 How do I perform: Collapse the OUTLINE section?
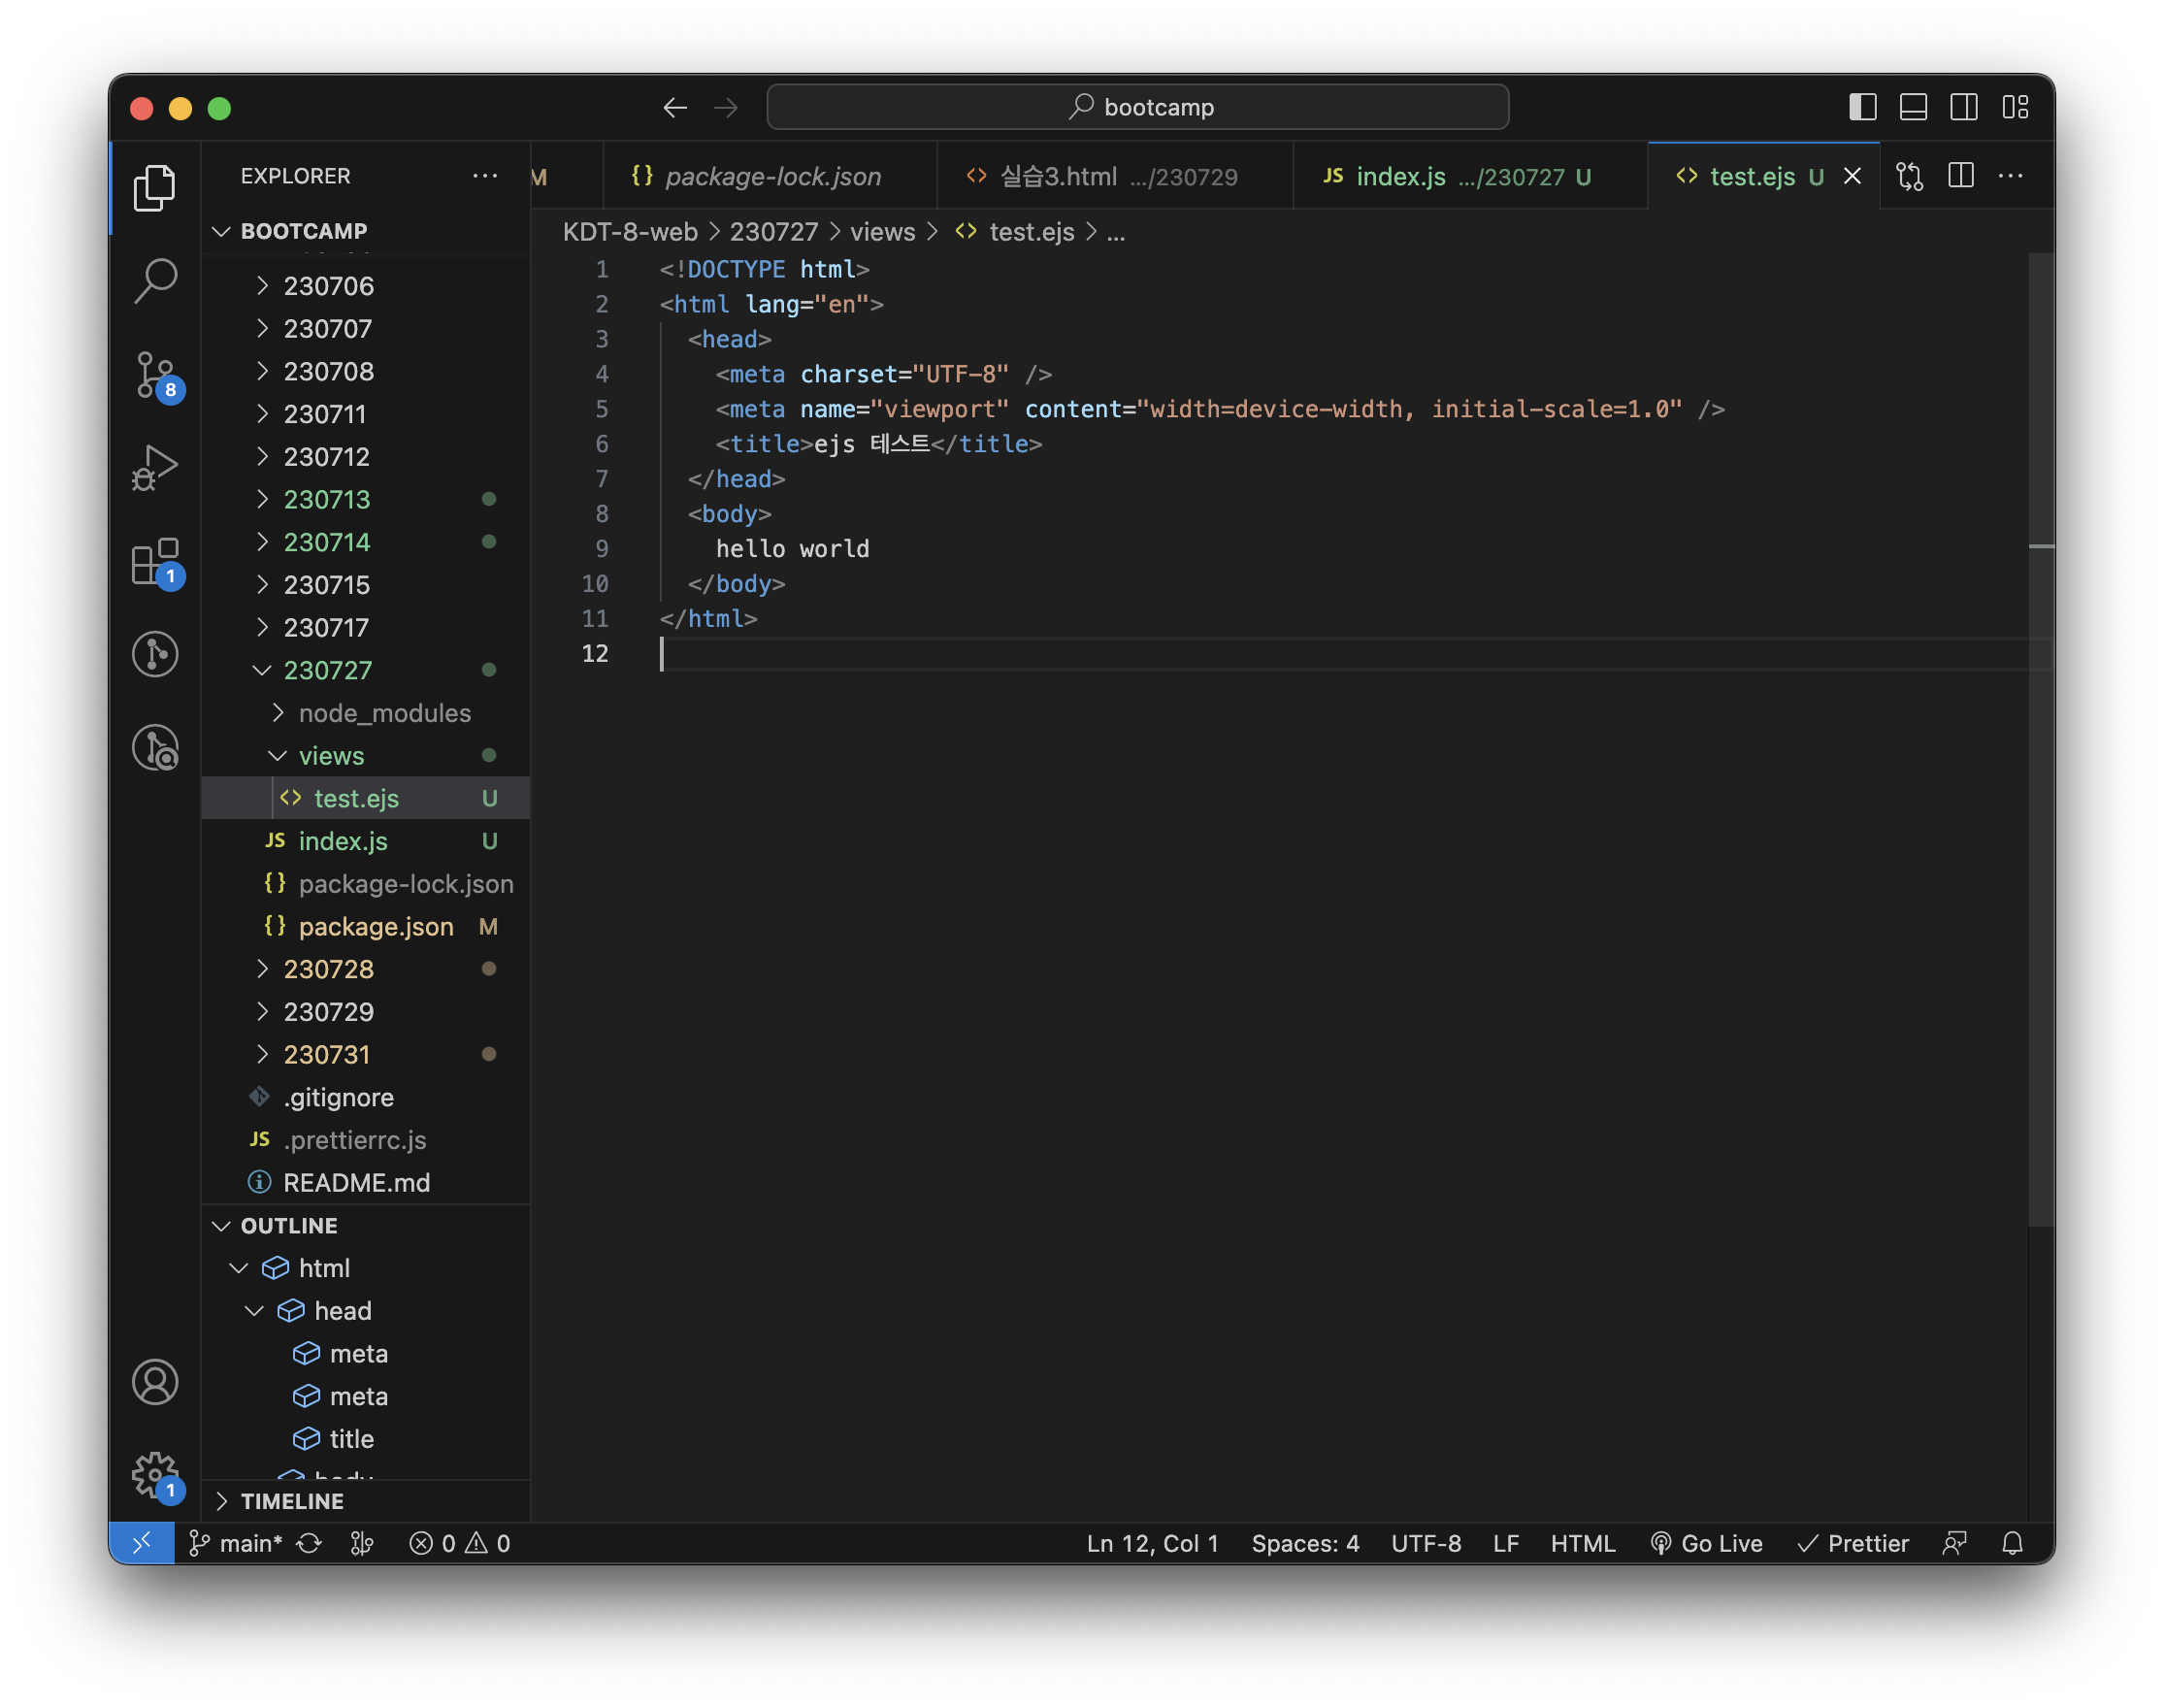pyautogui.click(x=366, y=1226)
